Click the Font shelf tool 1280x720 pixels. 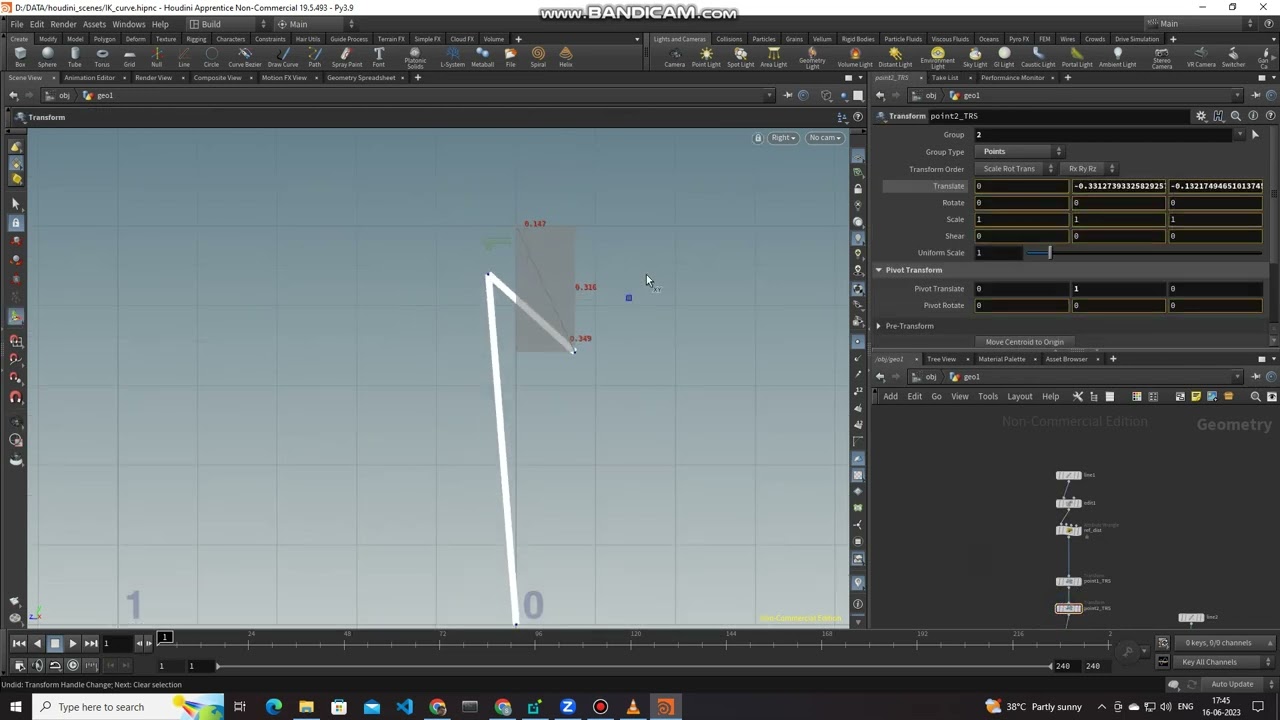click(x=379, y=57)
